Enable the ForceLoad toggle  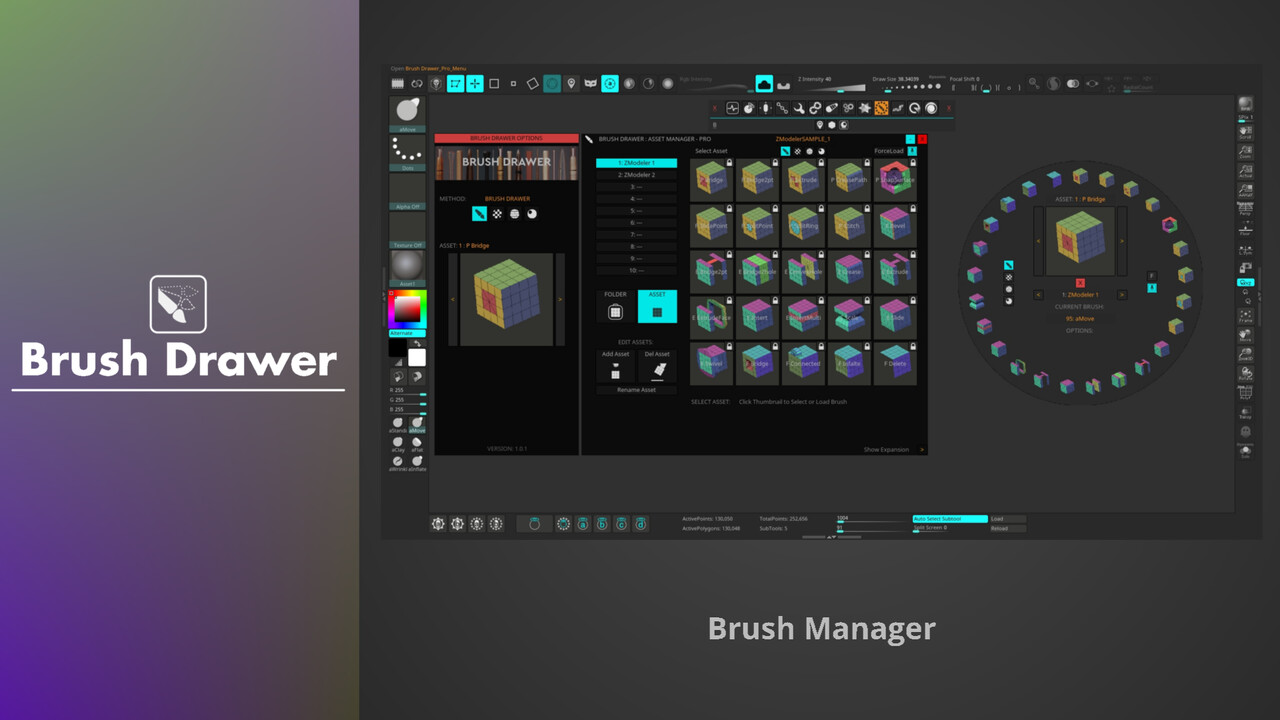tap(911, 151)
